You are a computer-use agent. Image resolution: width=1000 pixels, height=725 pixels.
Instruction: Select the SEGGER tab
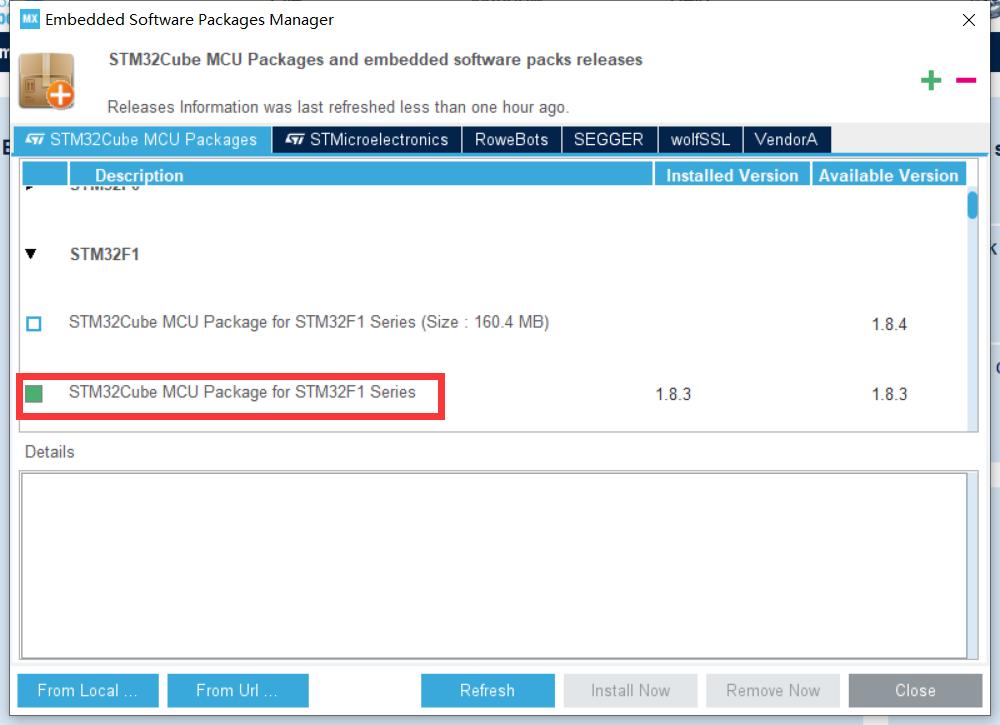[x=609, y=140]
